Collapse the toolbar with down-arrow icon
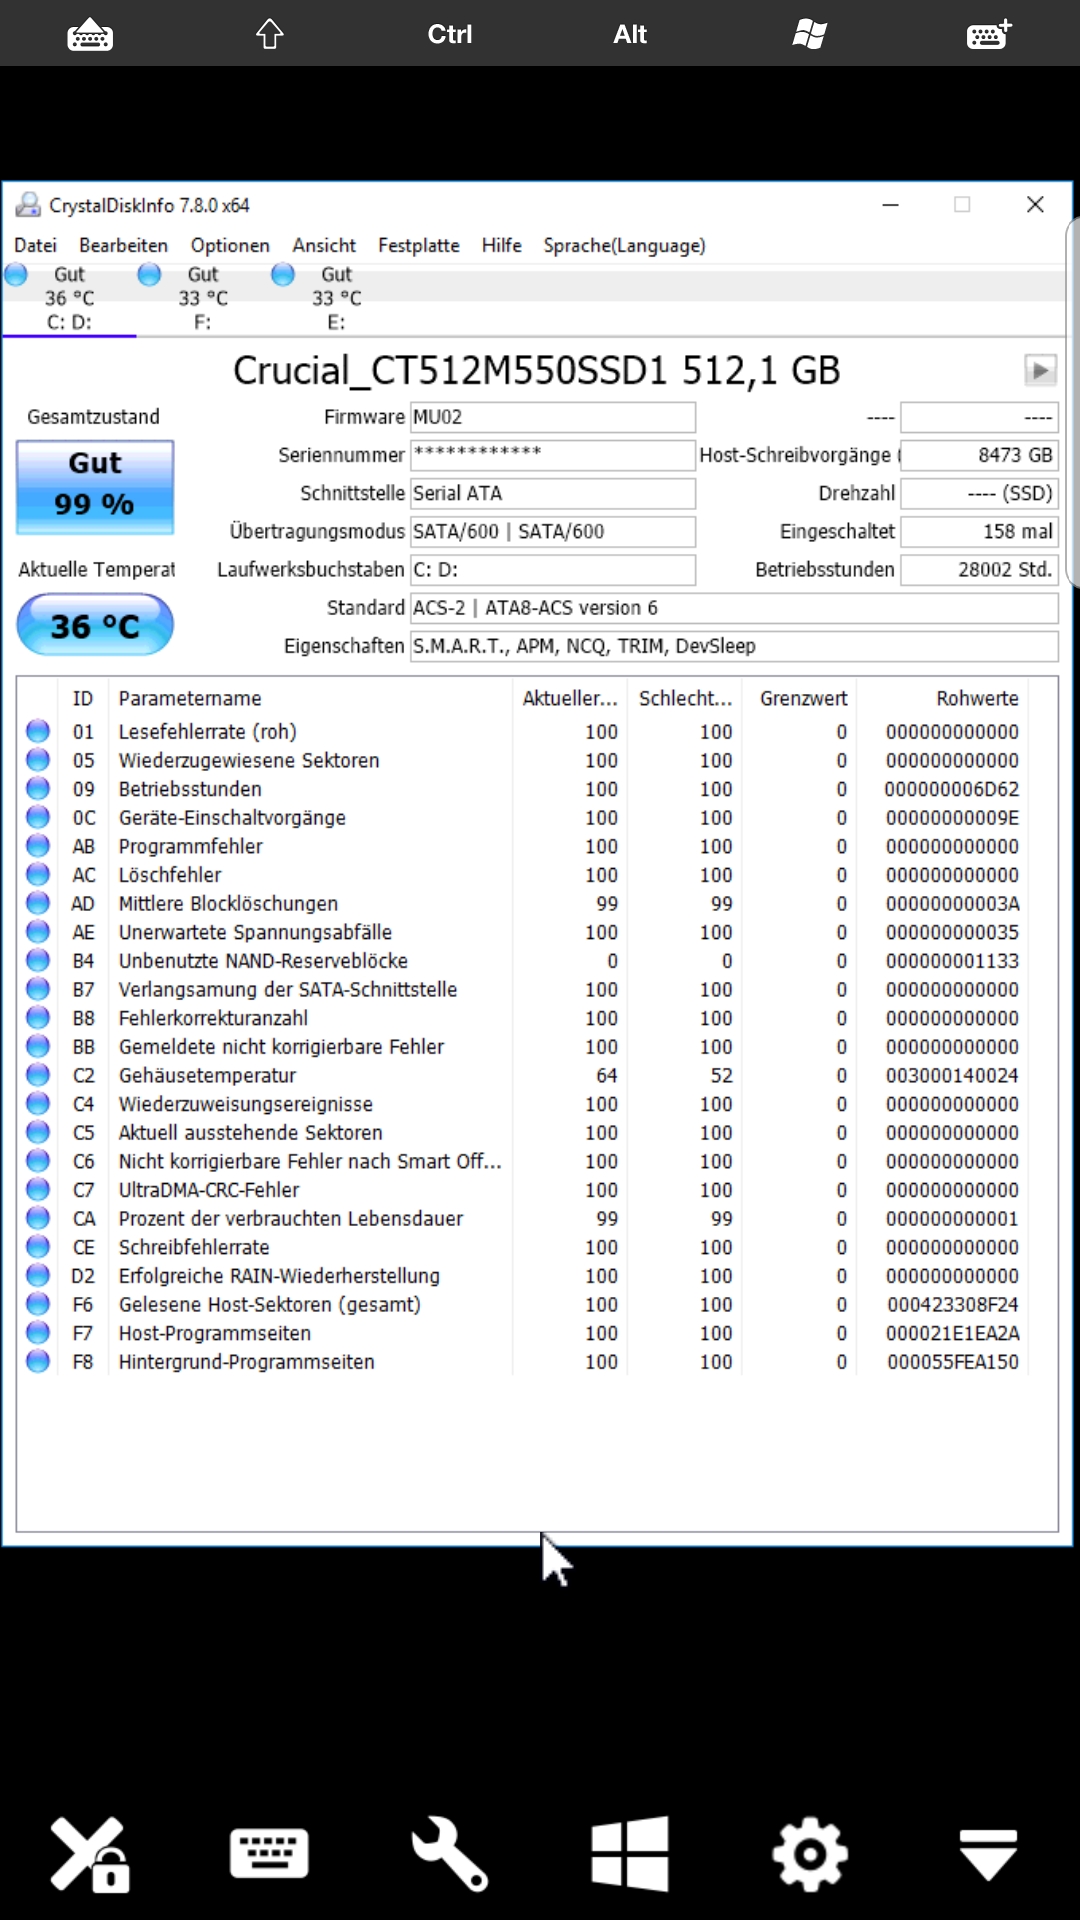 point(989,1854)
